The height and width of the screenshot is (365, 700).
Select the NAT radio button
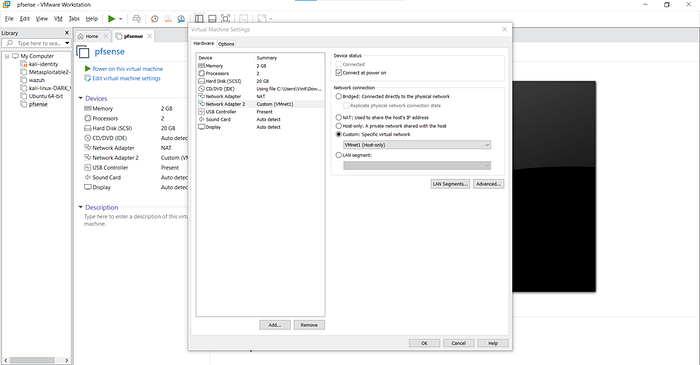click(x=338, y=117)
